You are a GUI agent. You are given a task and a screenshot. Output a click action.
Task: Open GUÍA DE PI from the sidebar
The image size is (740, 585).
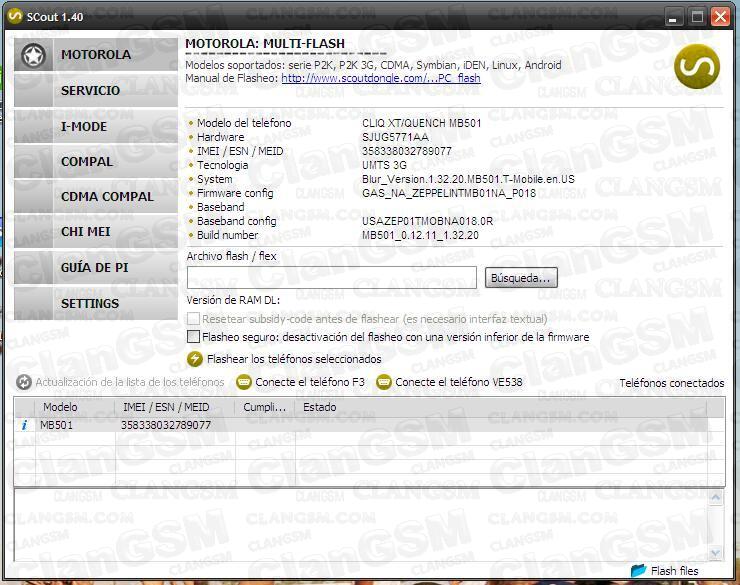96,267
